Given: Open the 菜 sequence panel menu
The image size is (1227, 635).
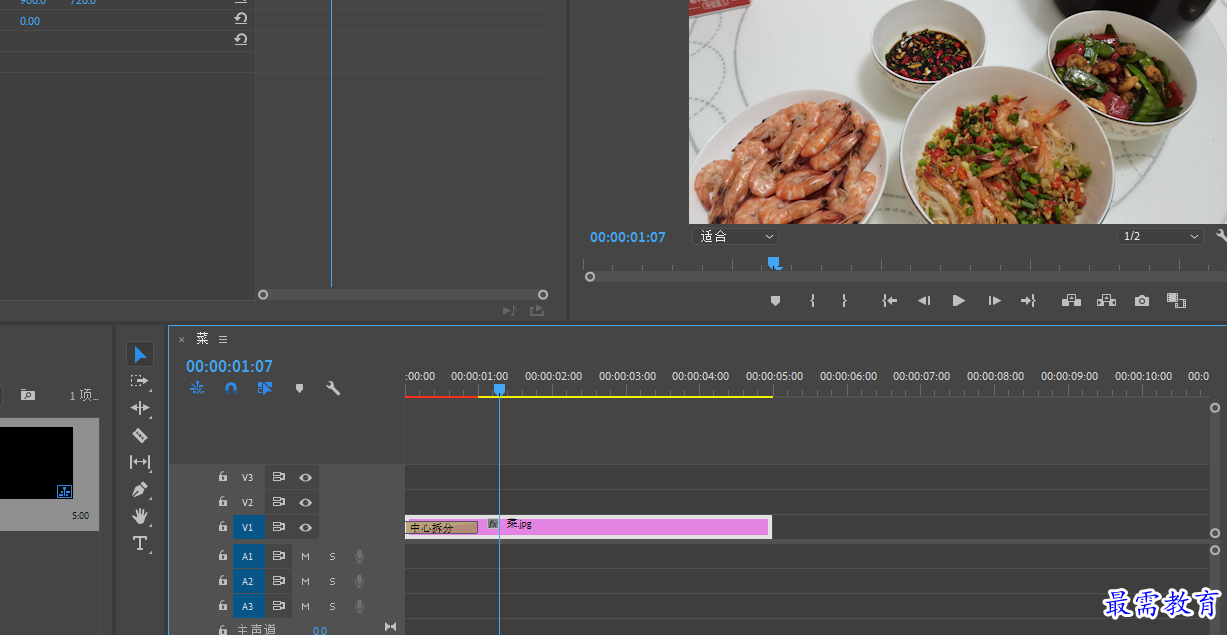Looking at the screenshot, I should coord(223,339).
